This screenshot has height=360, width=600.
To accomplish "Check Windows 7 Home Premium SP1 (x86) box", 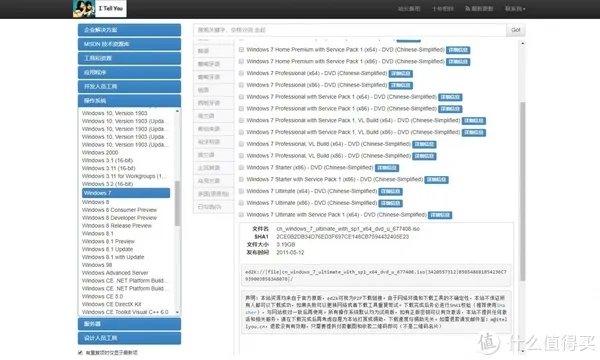I will [241, 62].
